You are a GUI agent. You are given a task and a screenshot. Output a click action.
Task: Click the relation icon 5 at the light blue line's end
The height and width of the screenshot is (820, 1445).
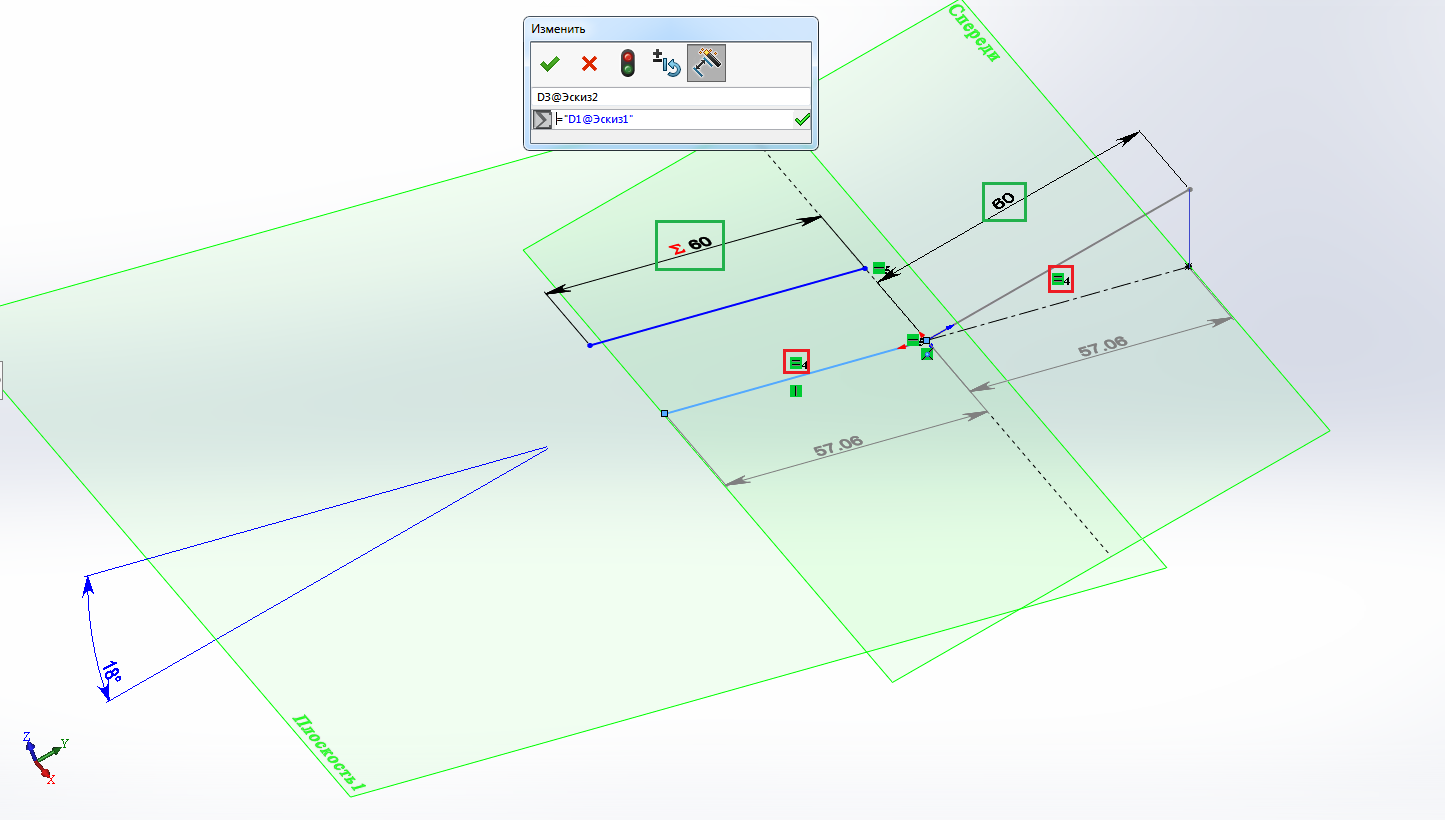tap(914, 340)
